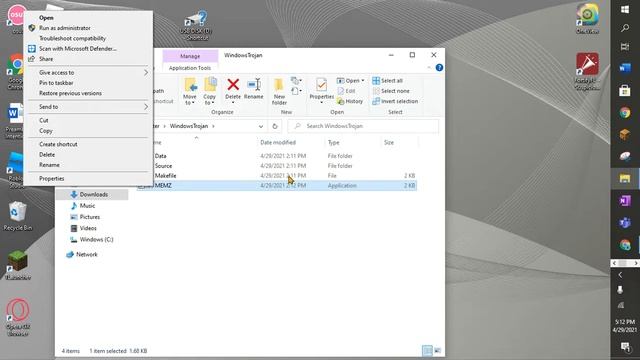Viewport: 640px width, 360px height.
Task: Open OneNote from the taskbar
Action: pyautogui.click(x=625, y=200)
